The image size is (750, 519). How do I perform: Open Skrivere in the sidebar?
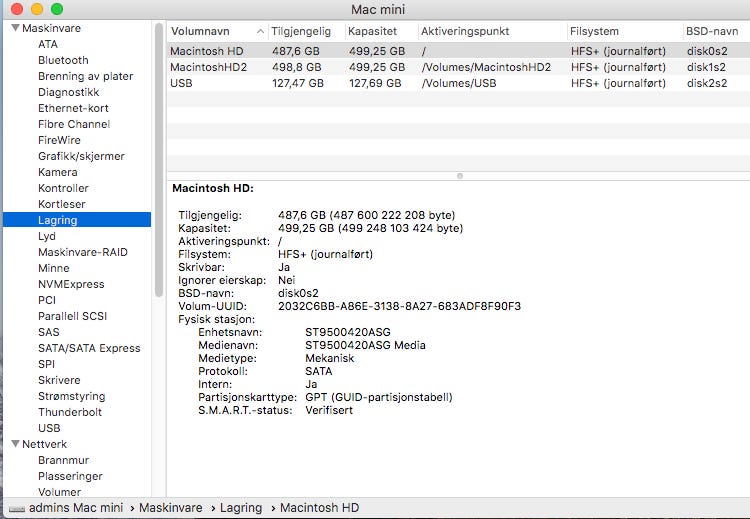[x=59, y=380]
